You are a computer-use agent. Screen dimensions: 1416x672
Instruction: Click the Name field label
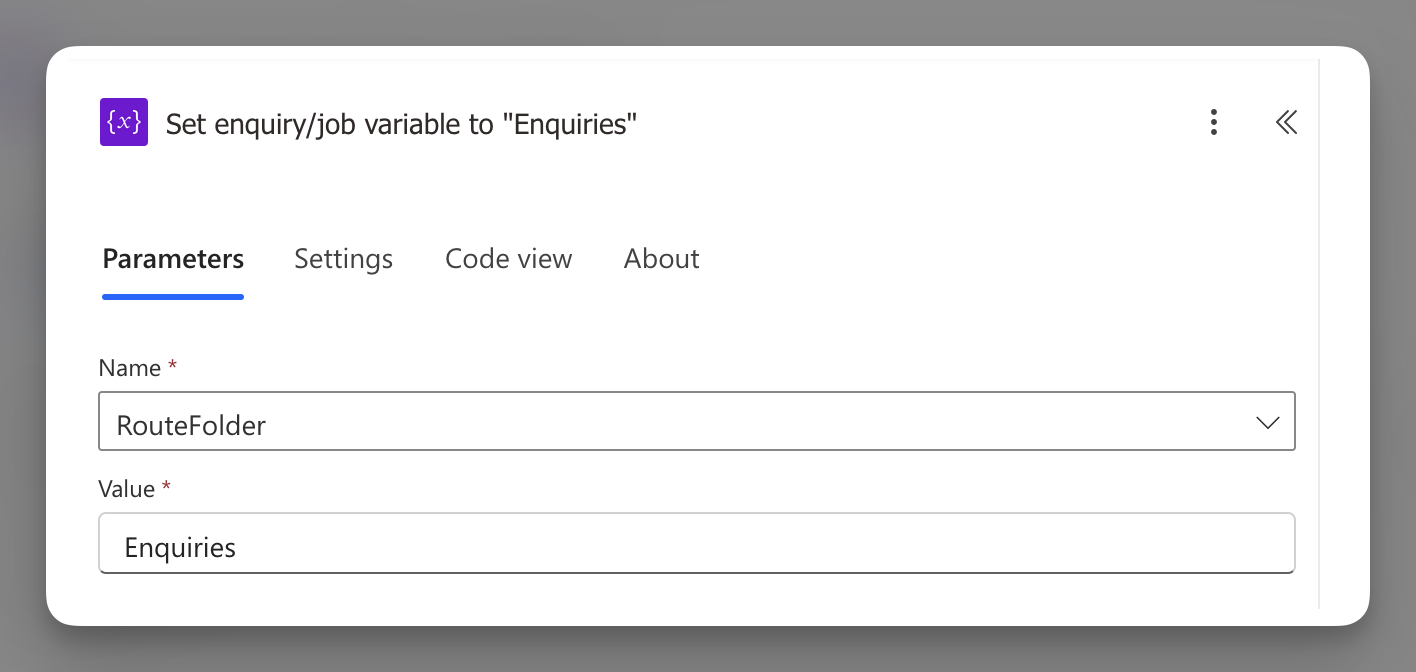130,368
